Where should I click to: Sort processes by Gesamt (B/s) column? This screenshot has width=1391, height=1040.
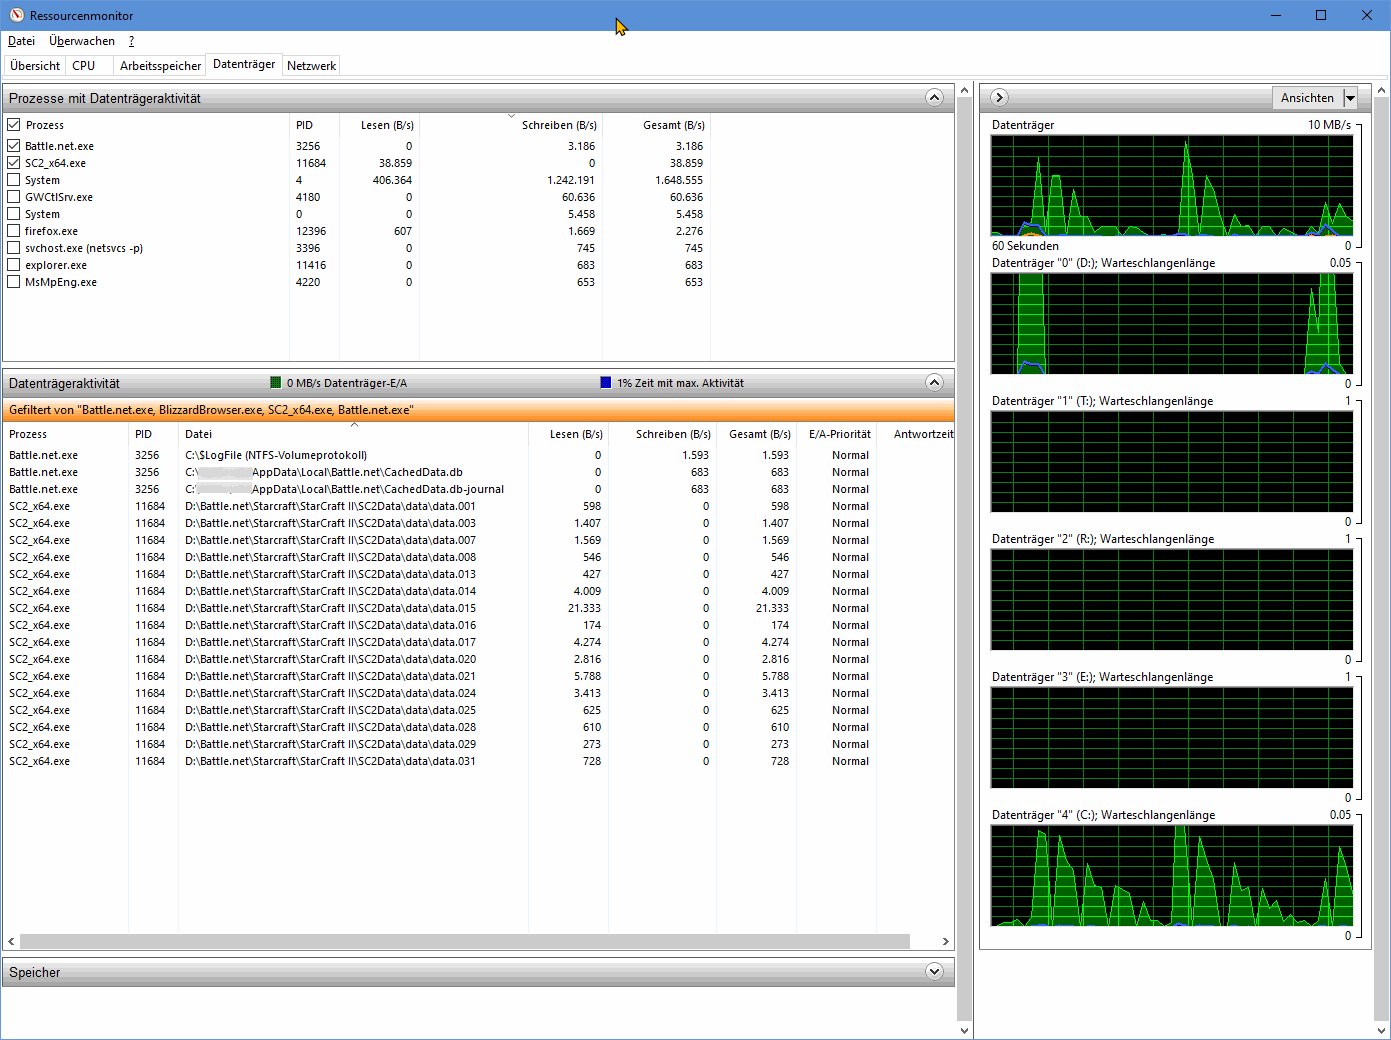coord(657,125)
